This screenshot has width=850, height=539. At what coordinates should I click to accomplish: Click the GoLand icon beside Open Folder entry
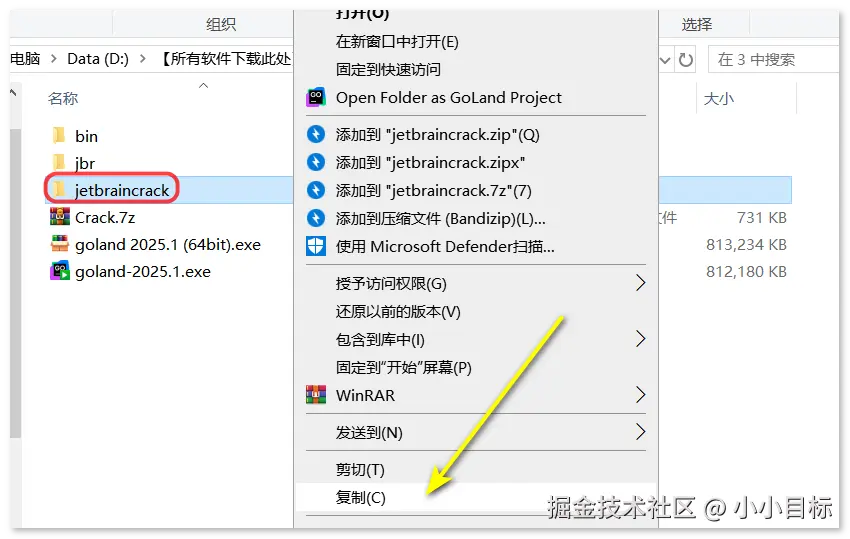[x=315, y=98]
